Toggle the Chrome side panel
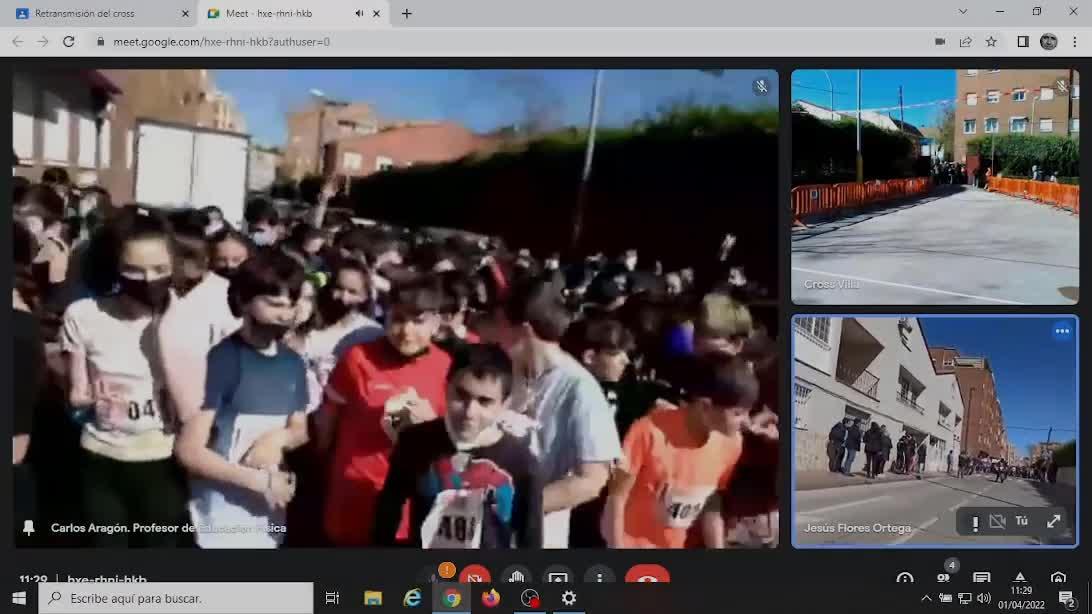The width and height of the screenshot is (1092, 614). [1022, 42]
